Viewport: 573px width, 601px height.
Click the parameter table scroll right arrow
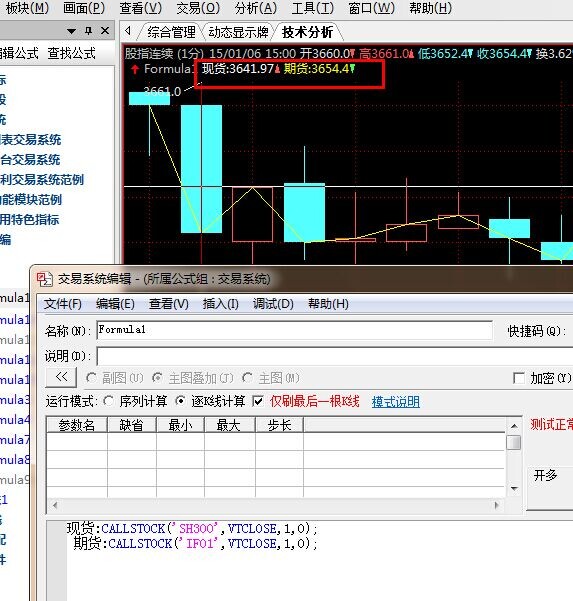(497, 505)
